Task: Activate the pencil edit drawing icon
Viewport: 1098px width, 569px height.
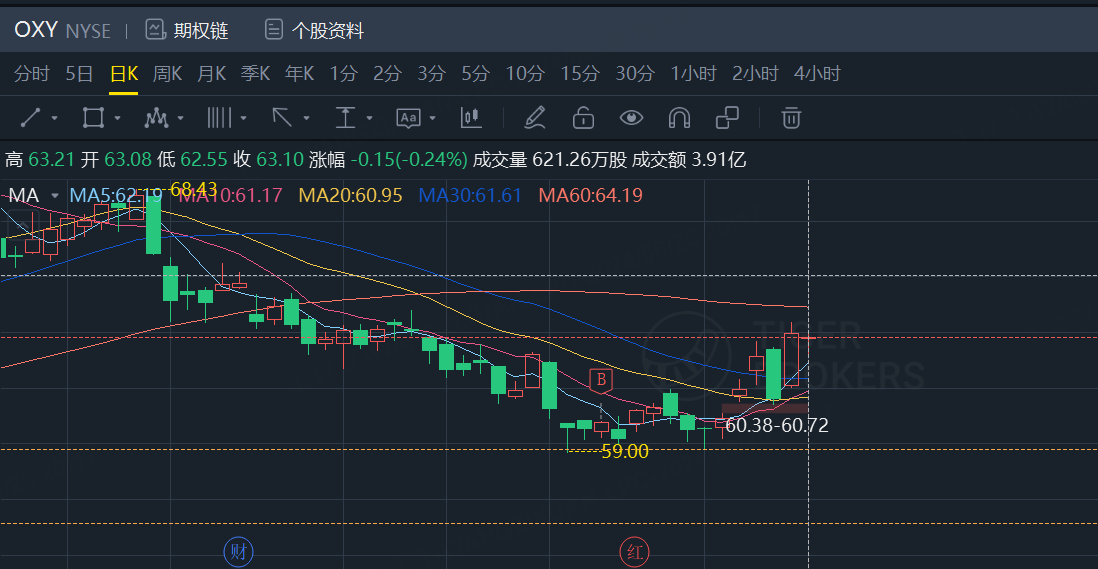Action: point(535,118)
